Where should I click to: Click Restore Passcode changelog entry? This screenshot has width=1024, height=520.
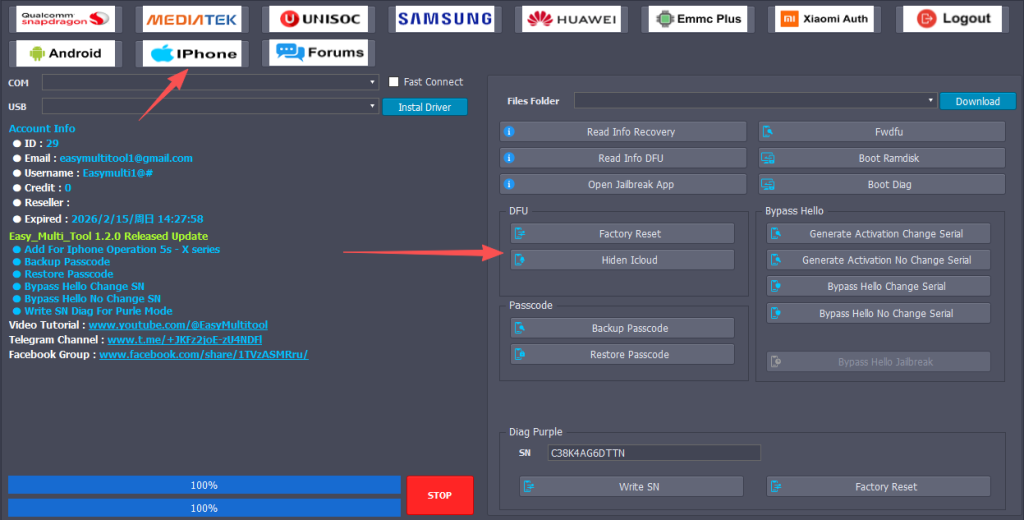coord(69,274)
